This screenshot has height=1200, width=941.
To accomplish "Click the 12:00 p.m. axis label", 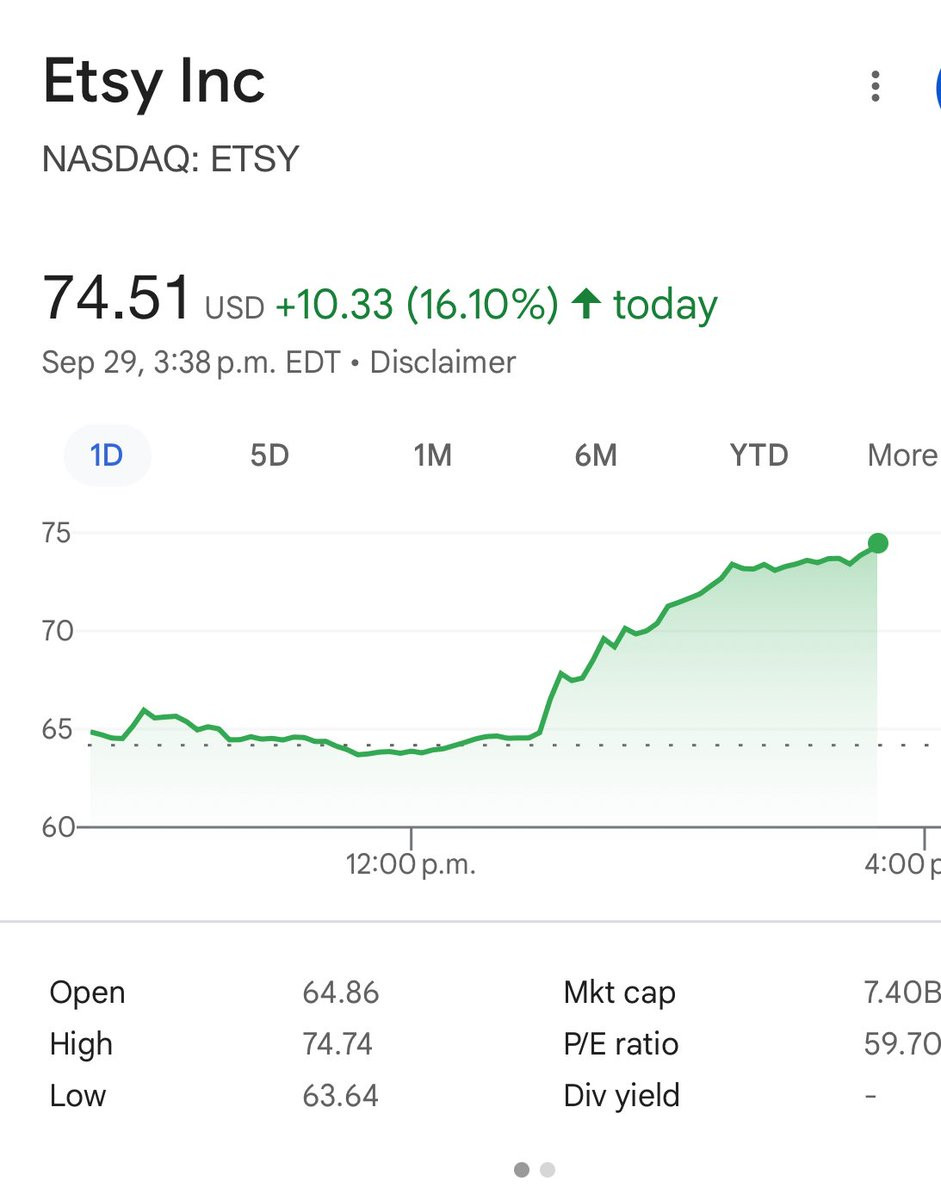I will [x=411, y=864].
